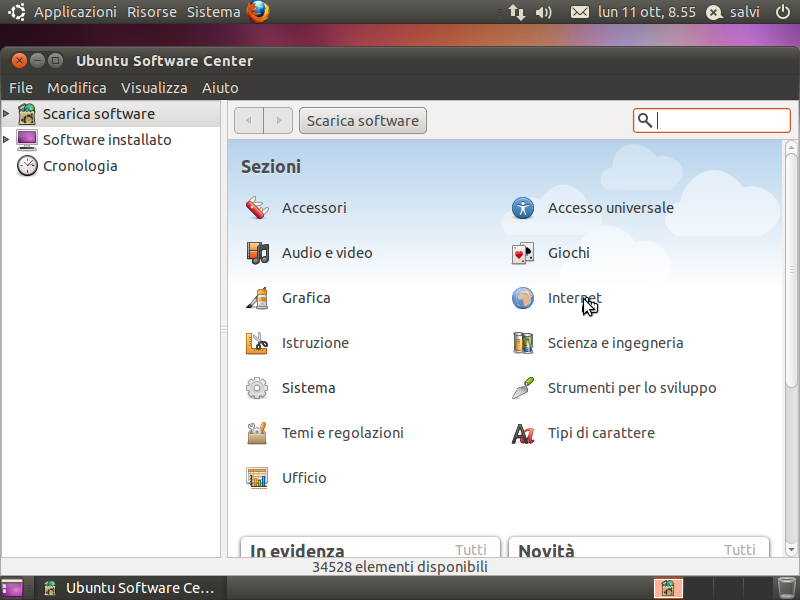This screenshot has width=800, height=600.
Task: Open the Audio e video section icon
Action: (x=257, y=253)
